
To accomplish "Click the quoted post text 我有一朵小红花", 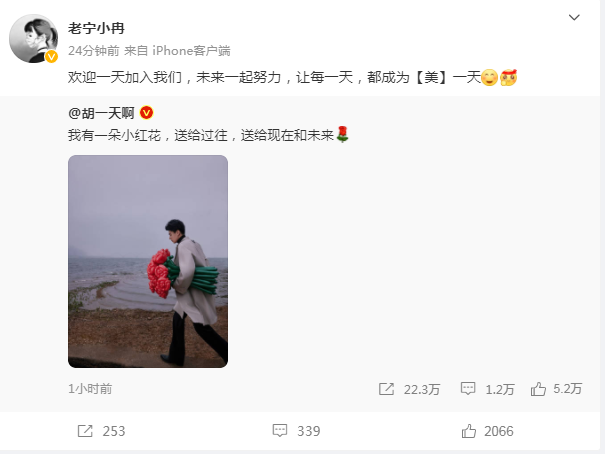I will coord(114,135).
